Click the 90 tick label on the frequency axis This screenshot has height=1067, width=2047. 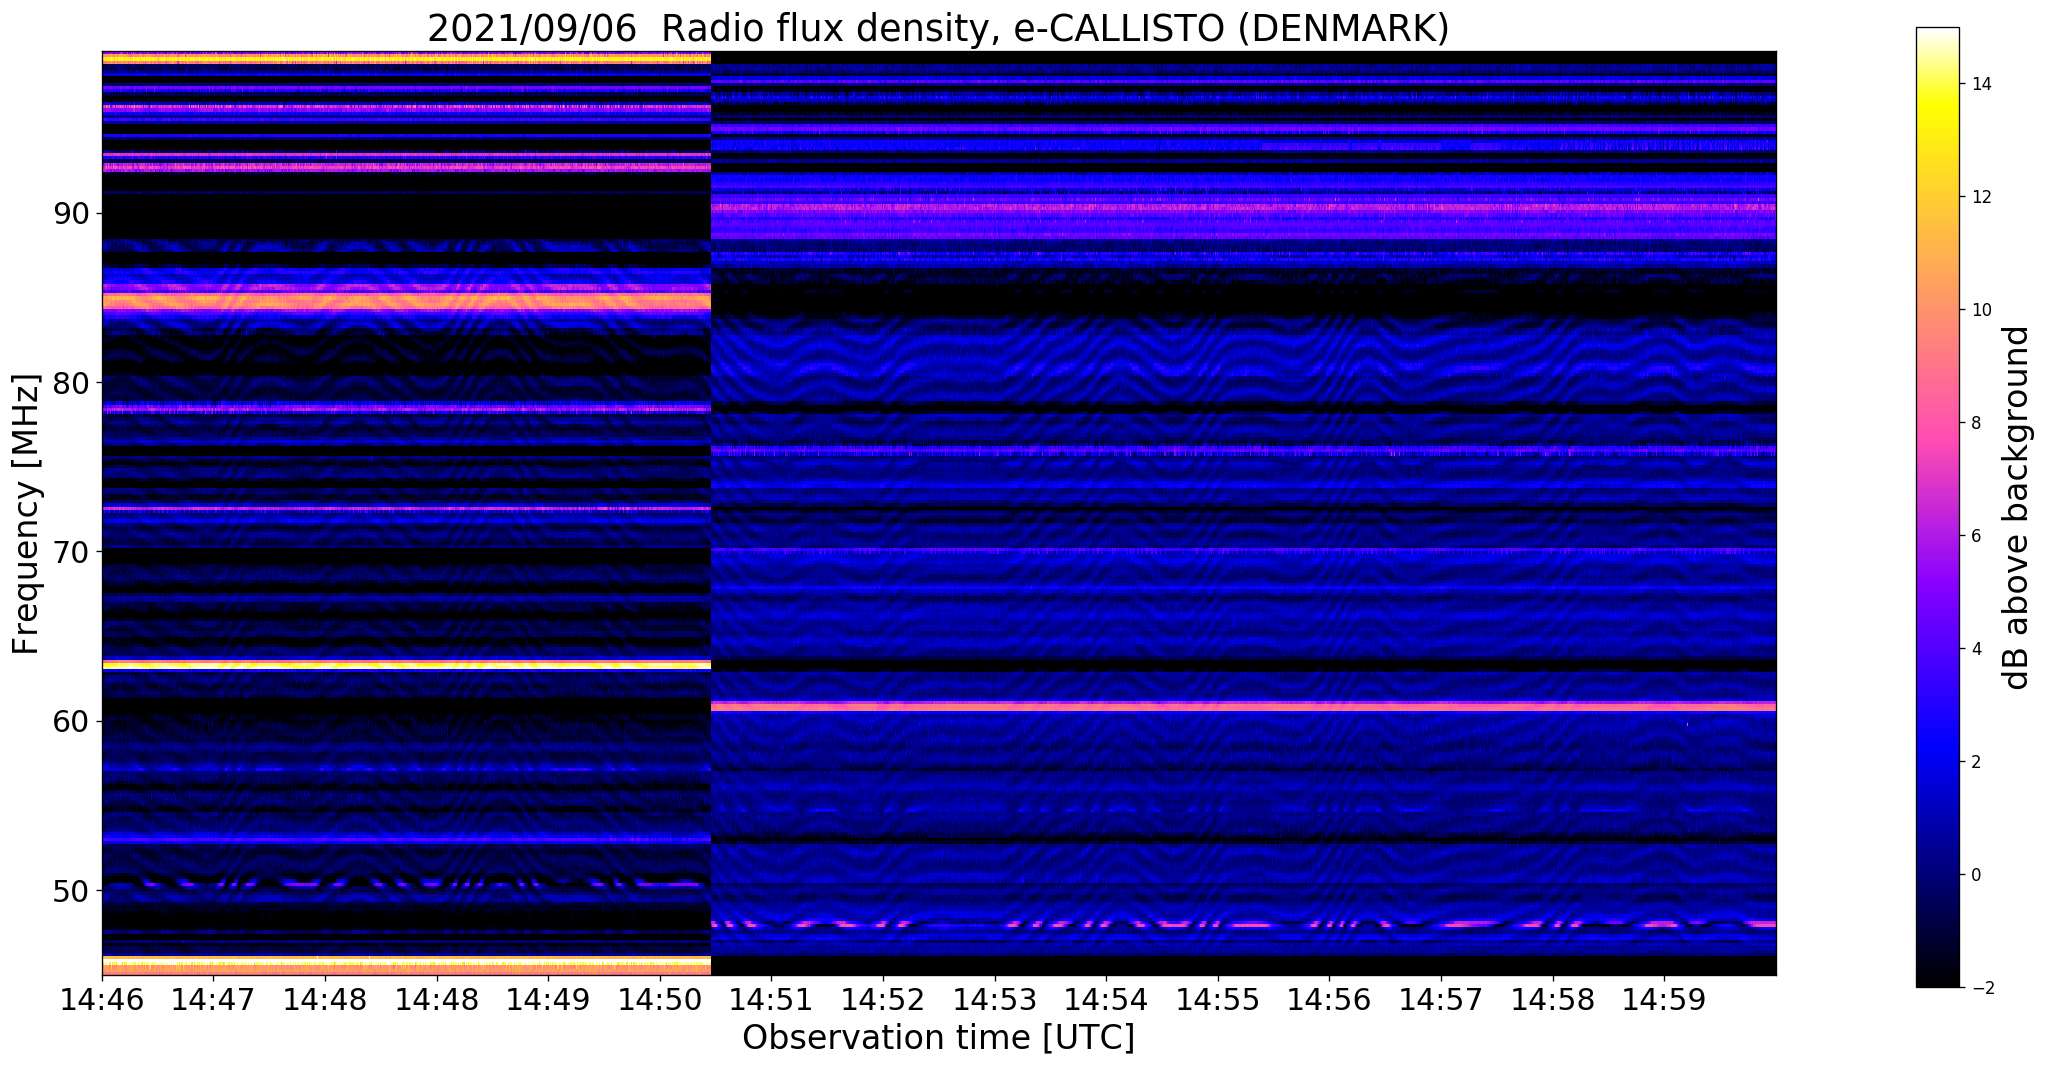pos(69,214)
